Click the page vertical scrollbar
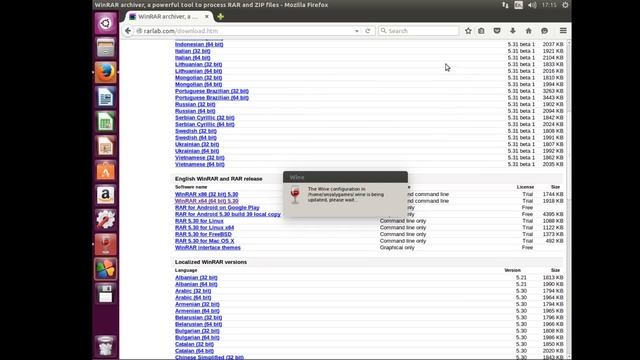This screenshot has height=360, width=640. pos(569,200)
